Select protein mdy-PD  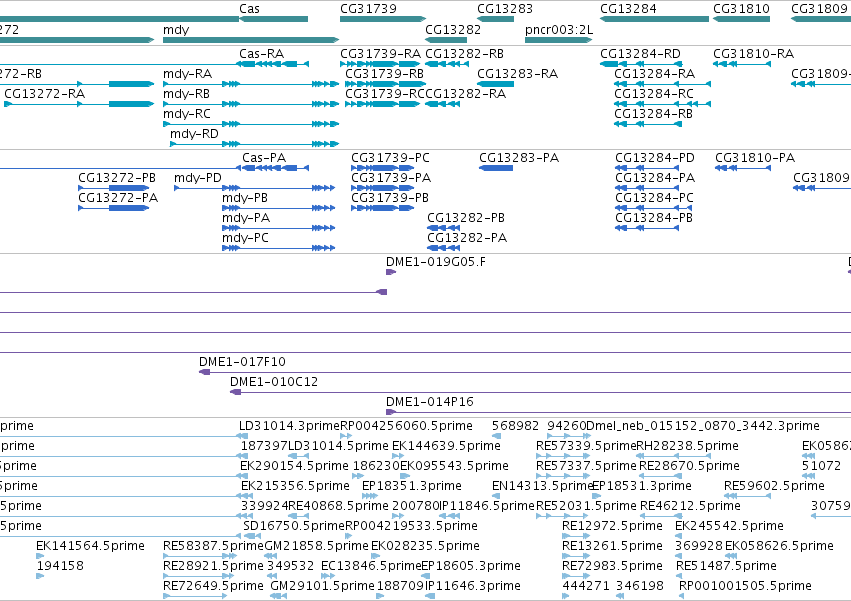coord(198,178)
